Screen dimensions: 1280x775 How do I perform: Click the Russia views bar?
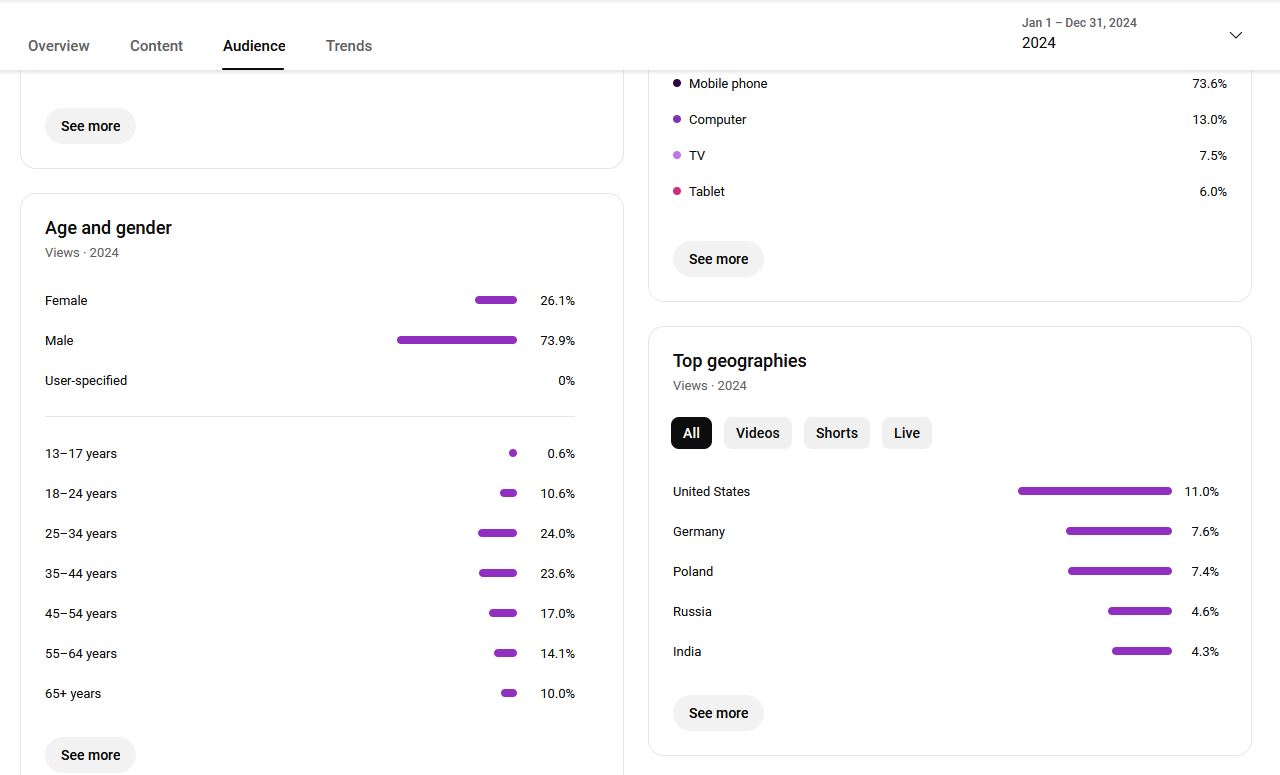click(1140, 611)
